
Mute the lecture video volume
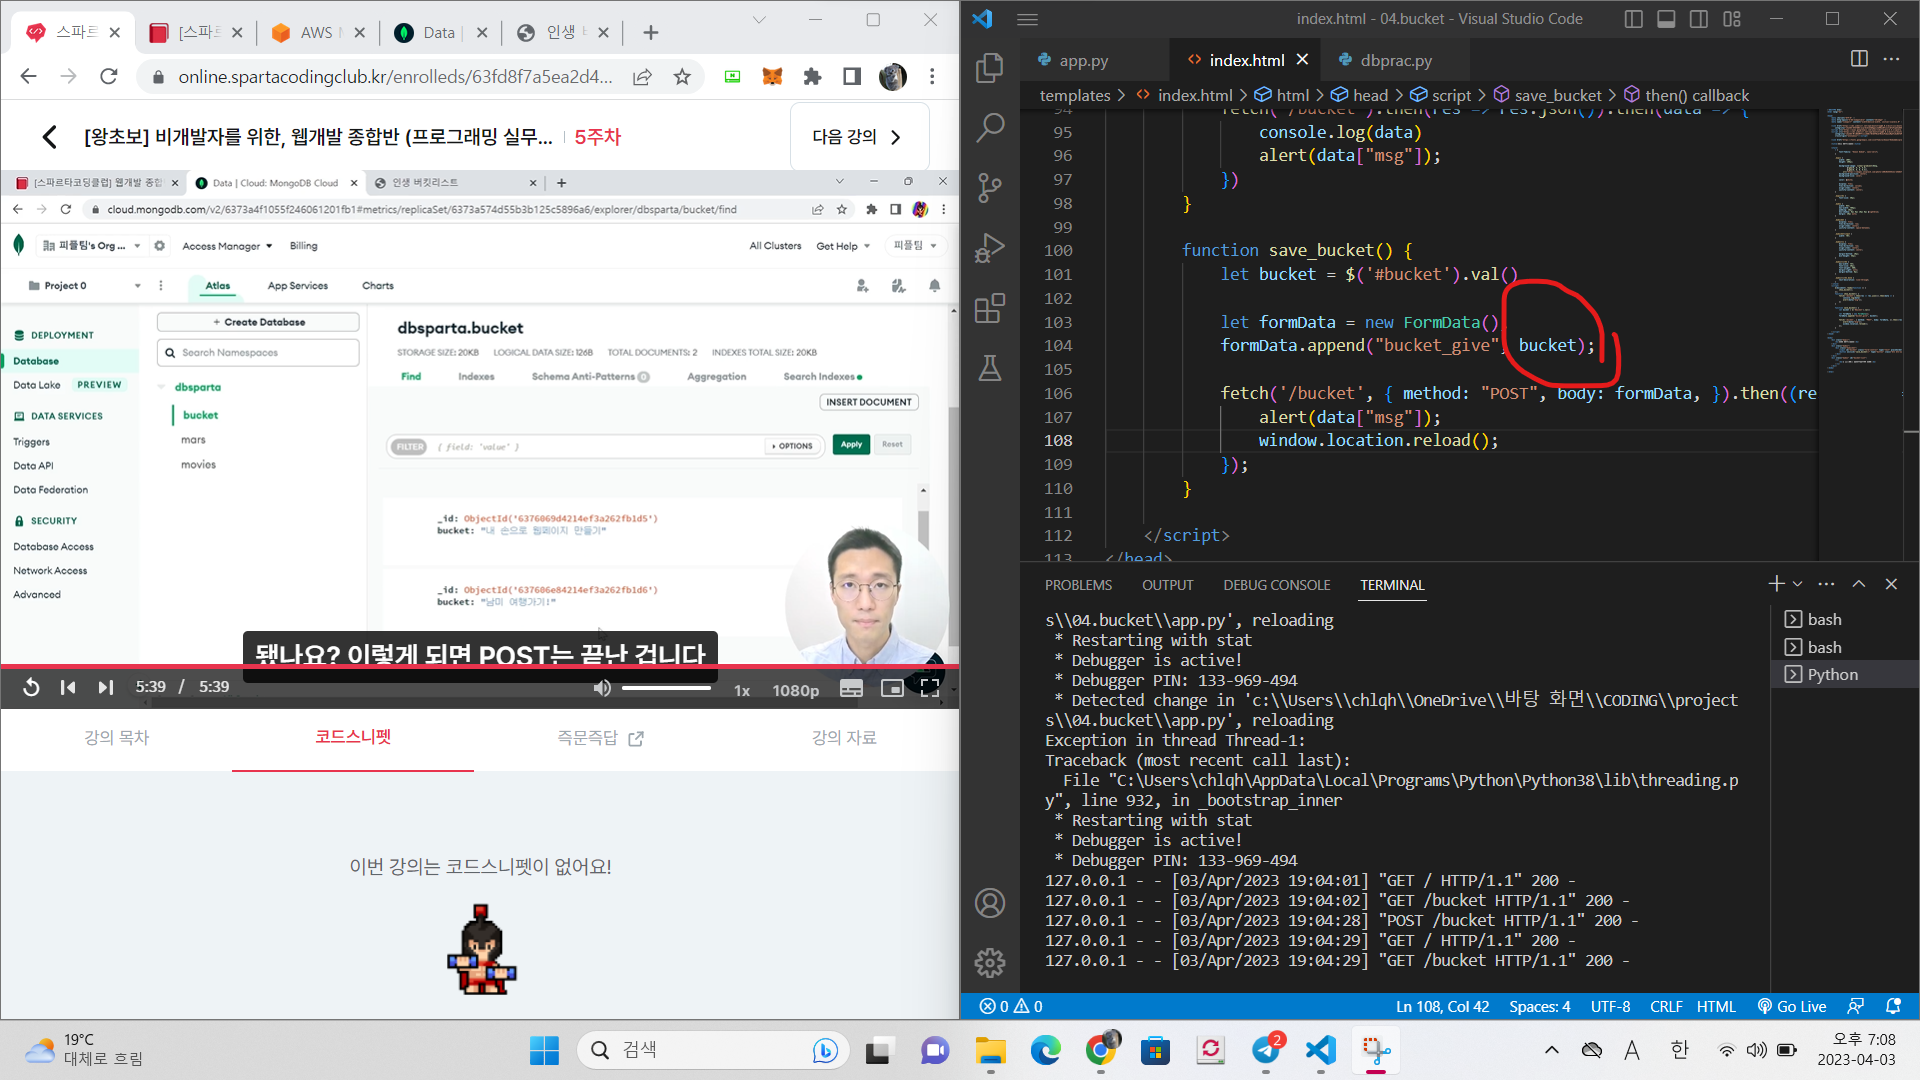coord(602,688)
